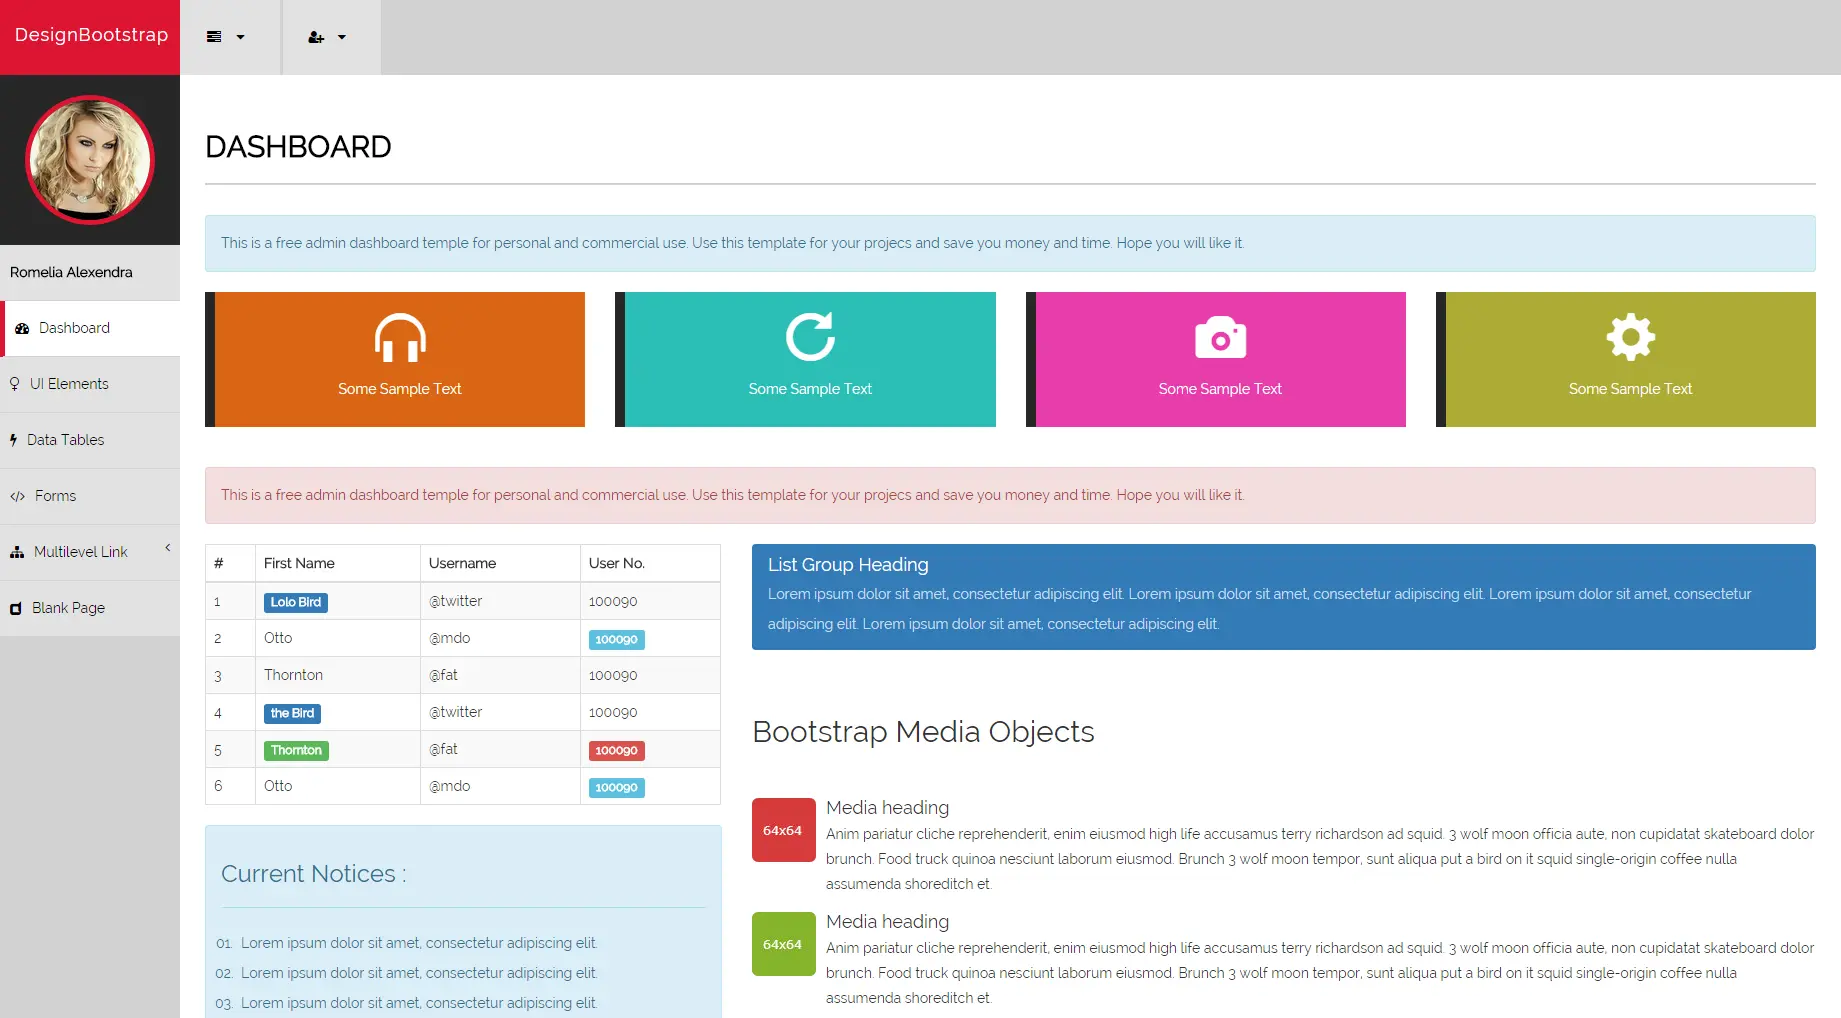The height and width of the screenshot is (1018, 1841).
Task: Click the green 64x64 media thumbnail
Action: tap(783, 944)
